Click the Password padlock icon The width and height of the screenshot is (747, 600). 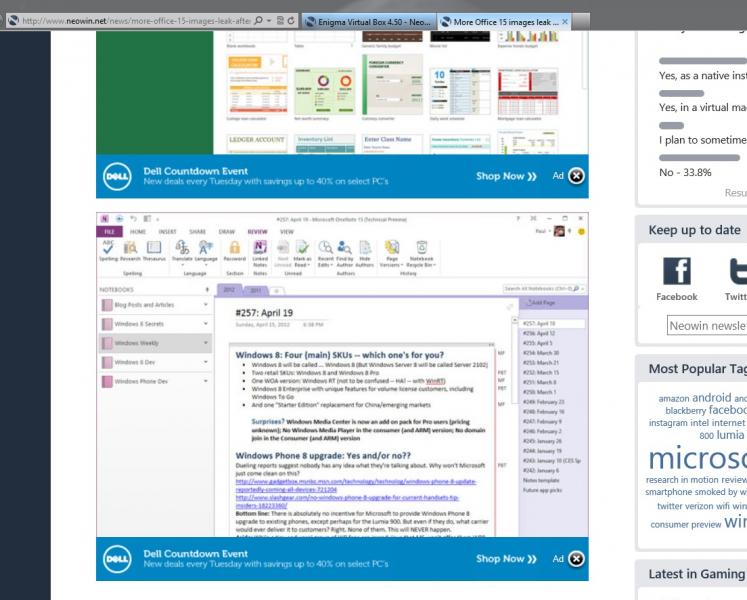pyautogui.click(x=234, y=247)
